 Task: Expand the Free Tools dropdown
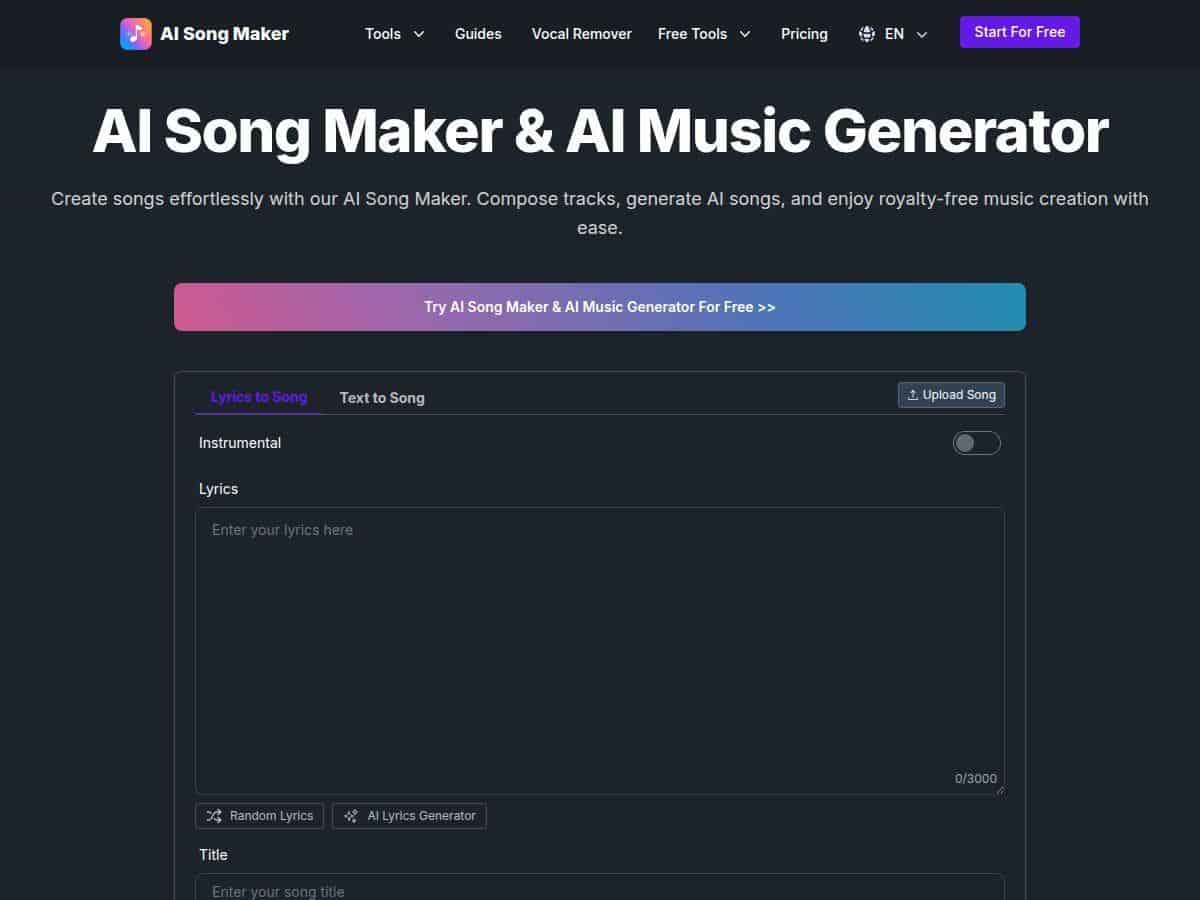[x=704, y=33]
